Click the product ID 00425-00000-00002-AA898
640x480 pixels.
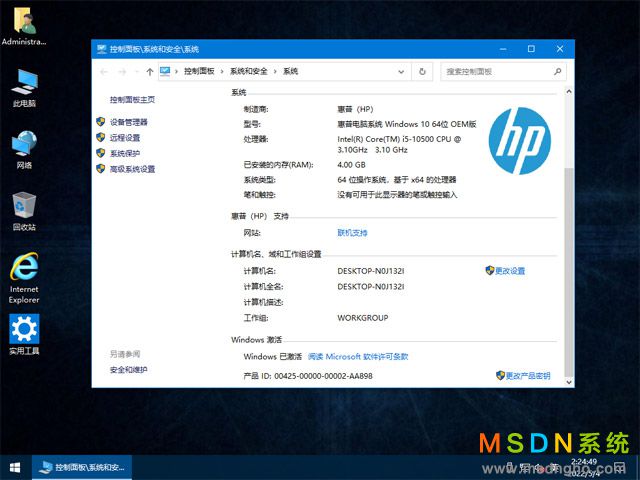coord(323,376)
